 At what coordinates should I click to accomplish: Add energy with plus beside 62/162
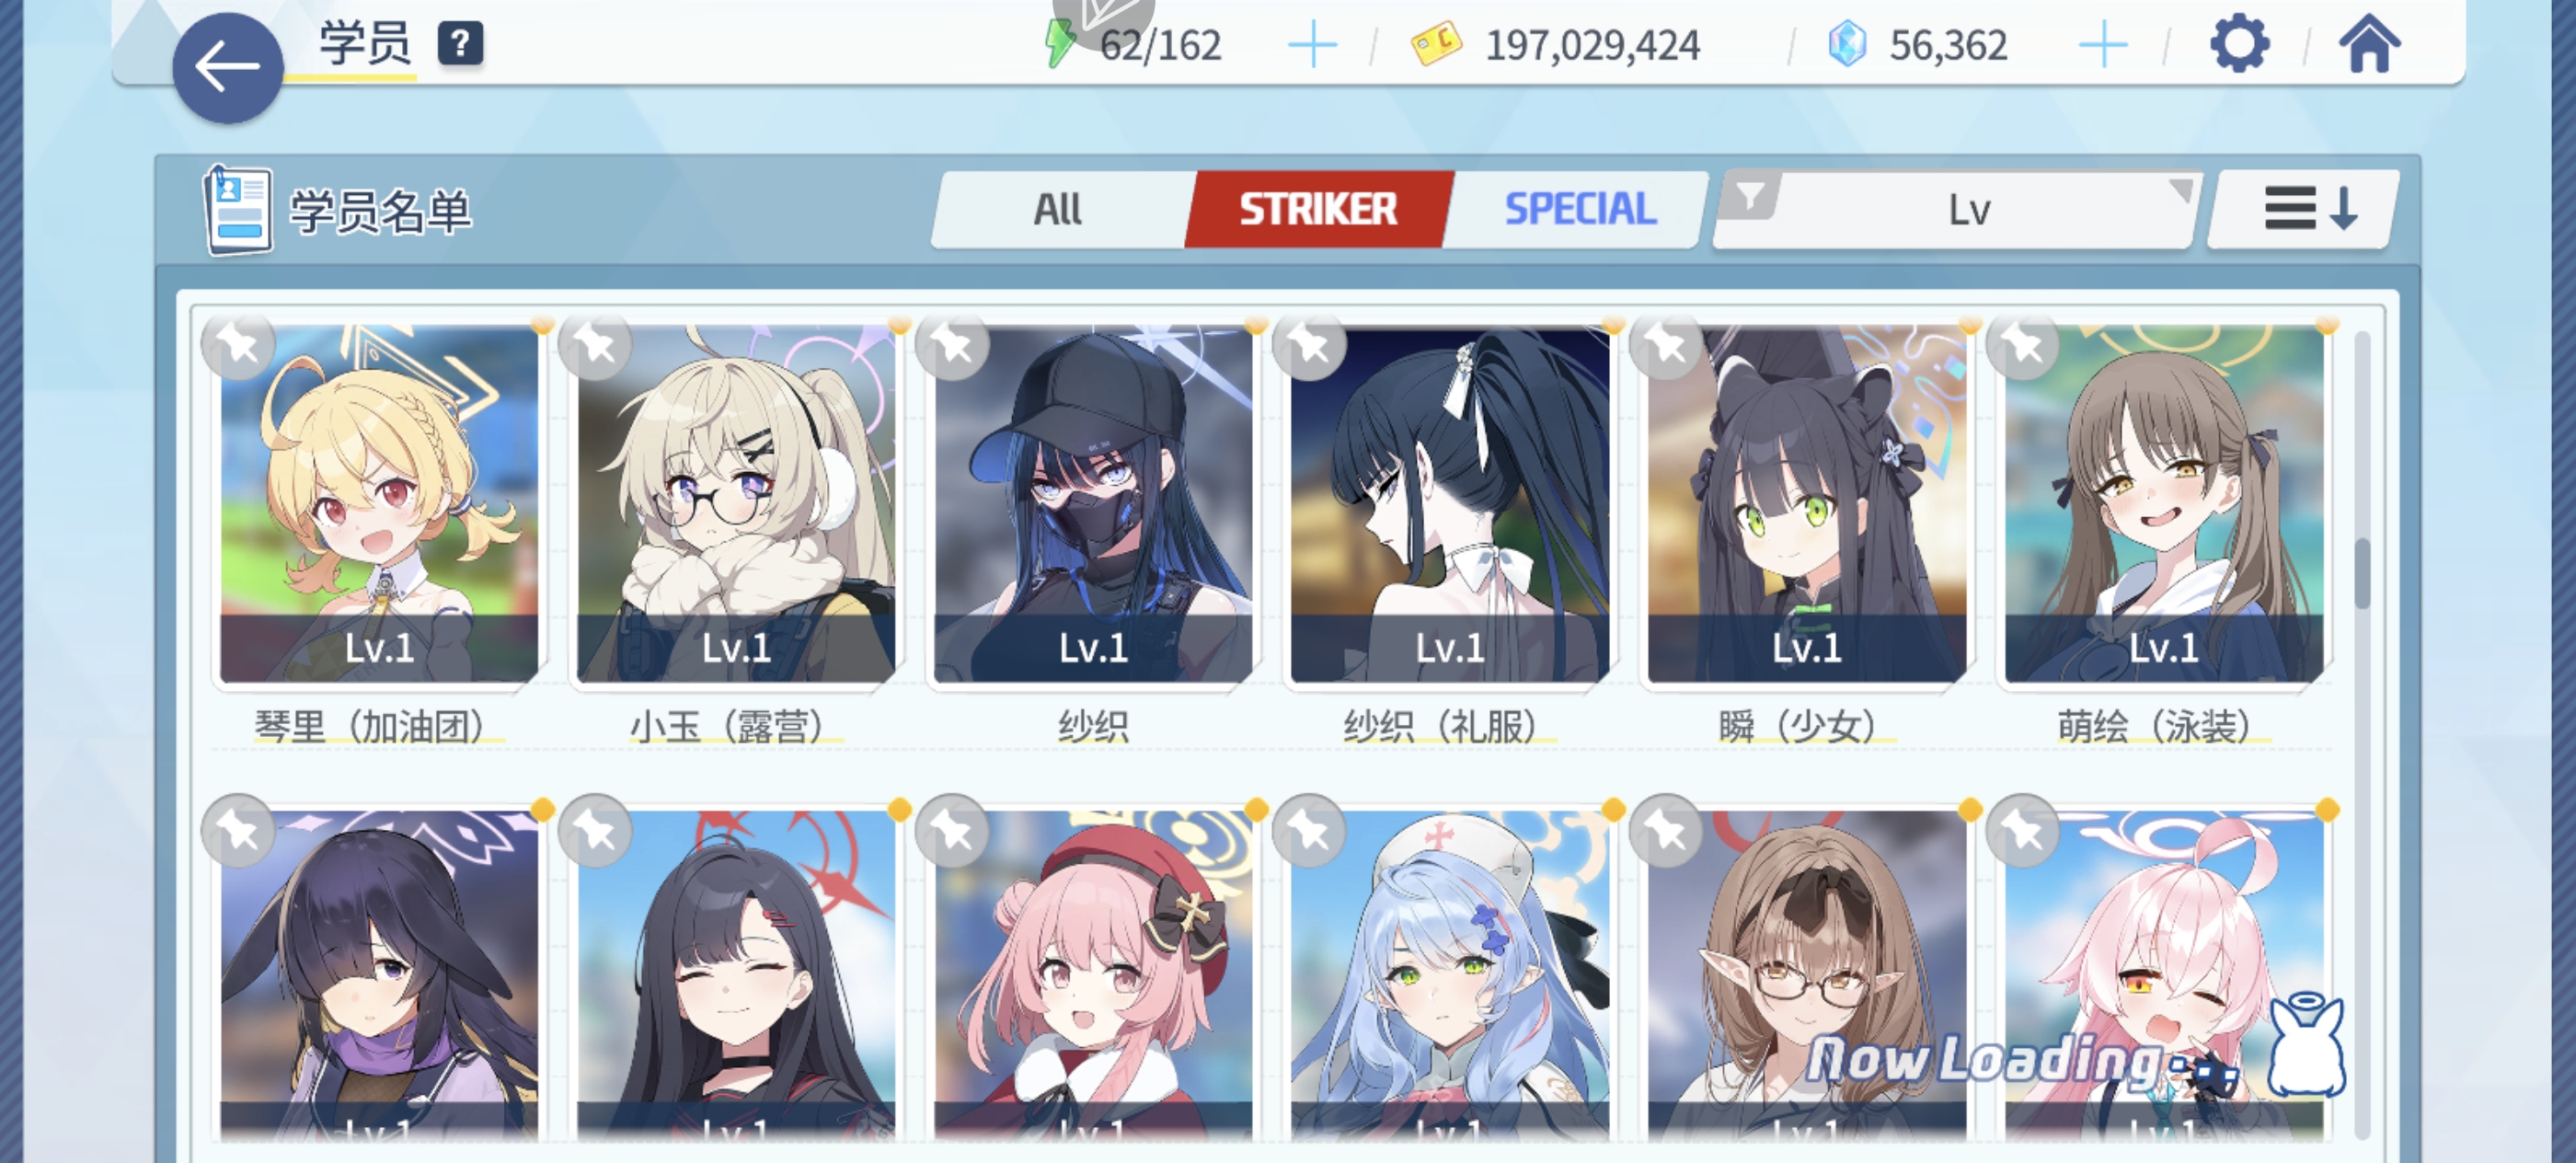point(1312,46)
